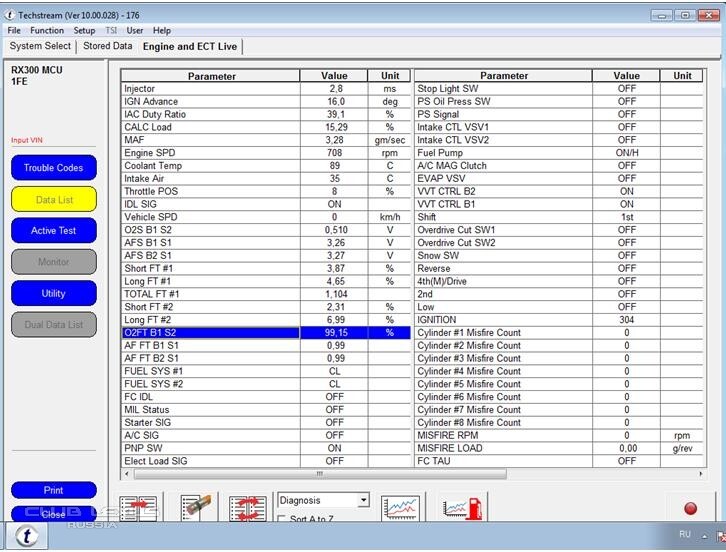Screen dimensions: 726x552
Task: Click the RU language indicator in tray
Action: tap(685, 535)
